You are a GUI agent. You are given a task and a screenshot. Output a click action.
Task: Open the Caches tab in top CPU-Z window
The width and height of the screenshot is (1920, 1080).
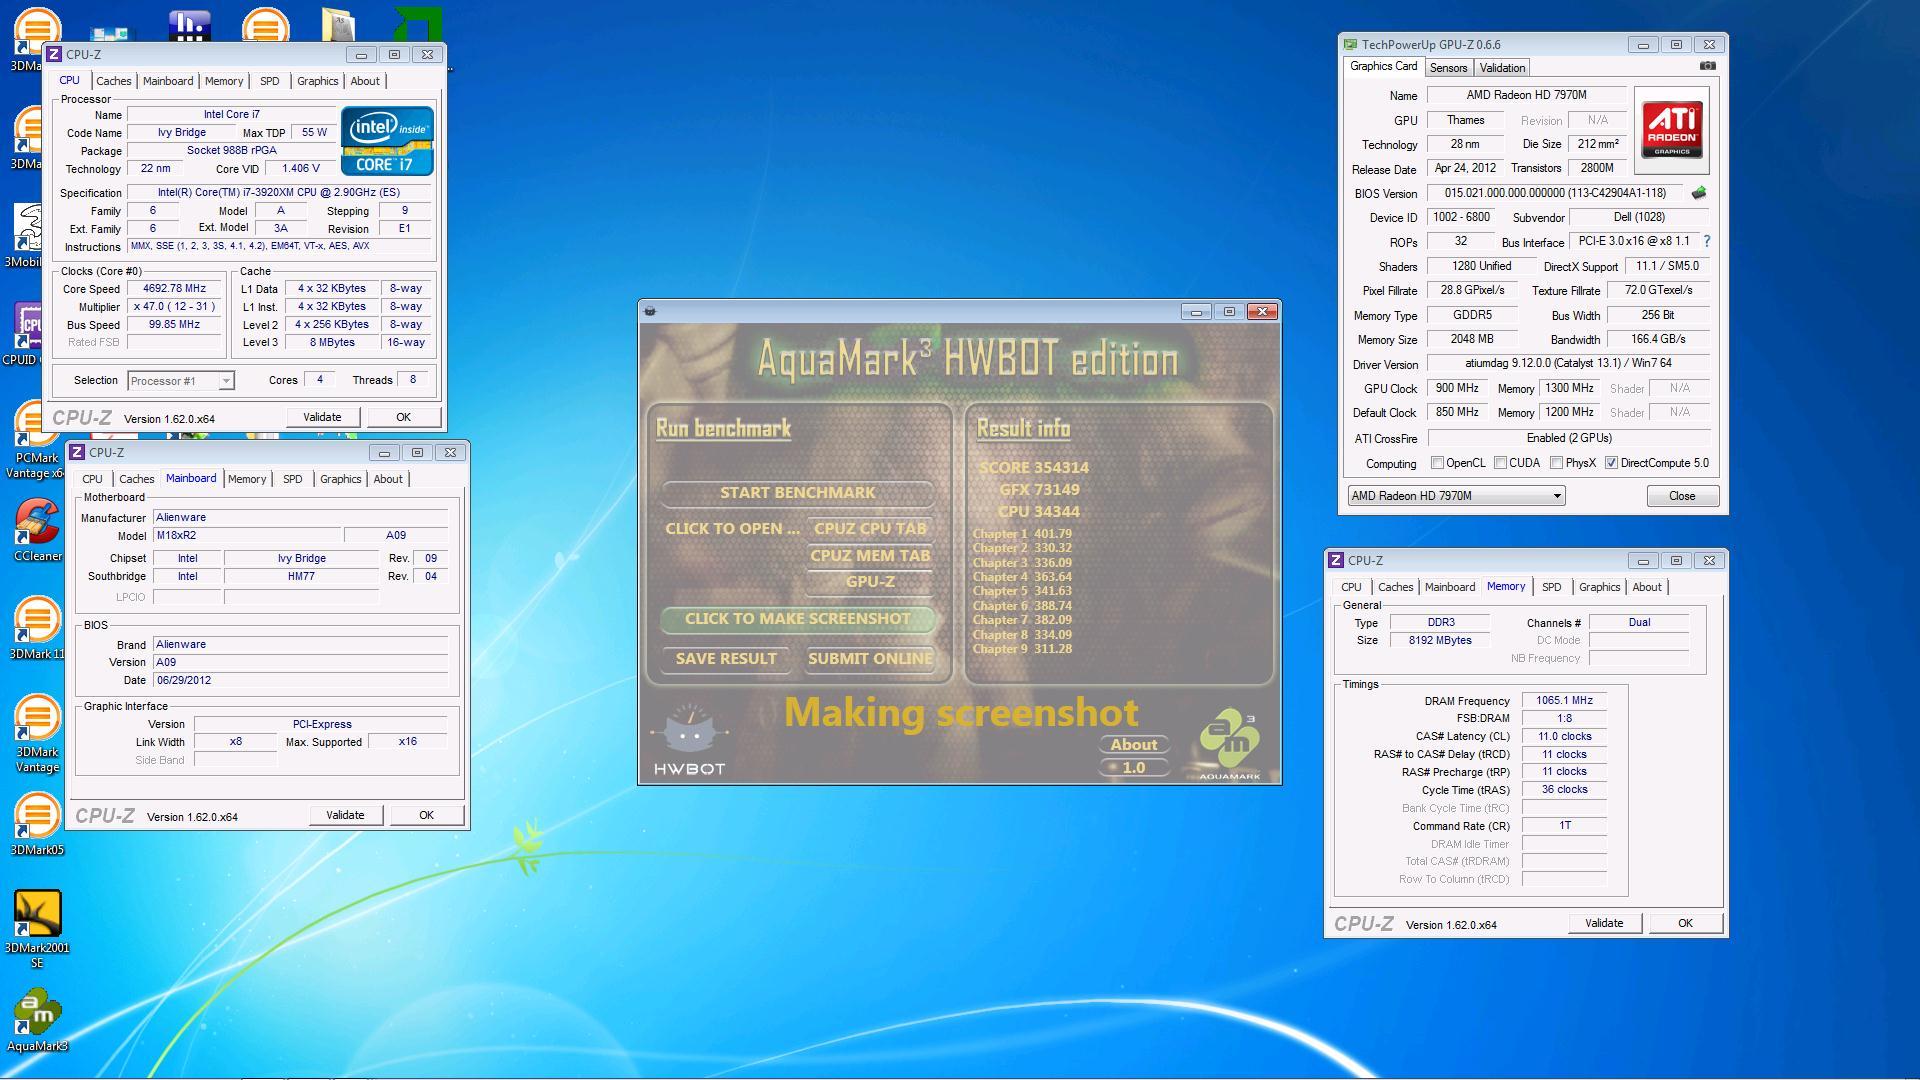pyautogui.click(x=113, y=81)
